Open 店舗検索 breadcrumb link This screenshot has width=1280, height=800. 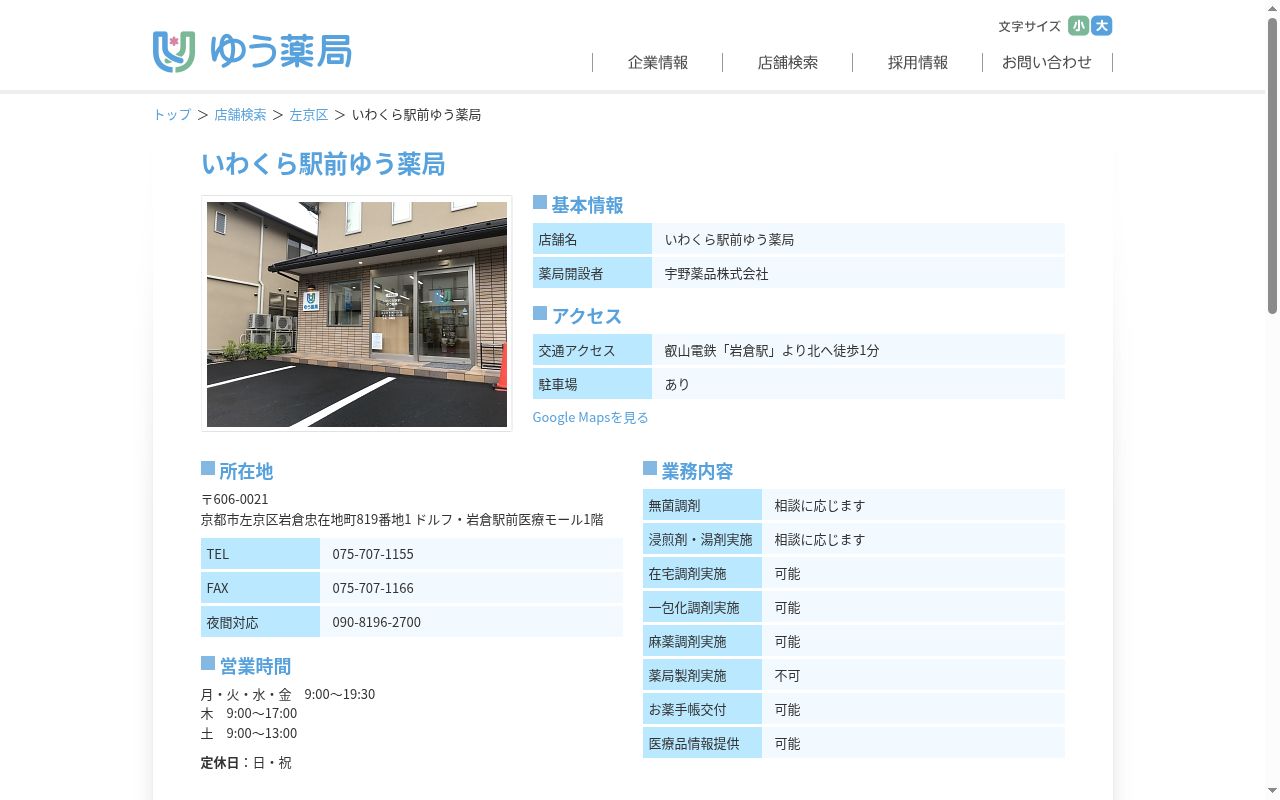tap(240, 115)
